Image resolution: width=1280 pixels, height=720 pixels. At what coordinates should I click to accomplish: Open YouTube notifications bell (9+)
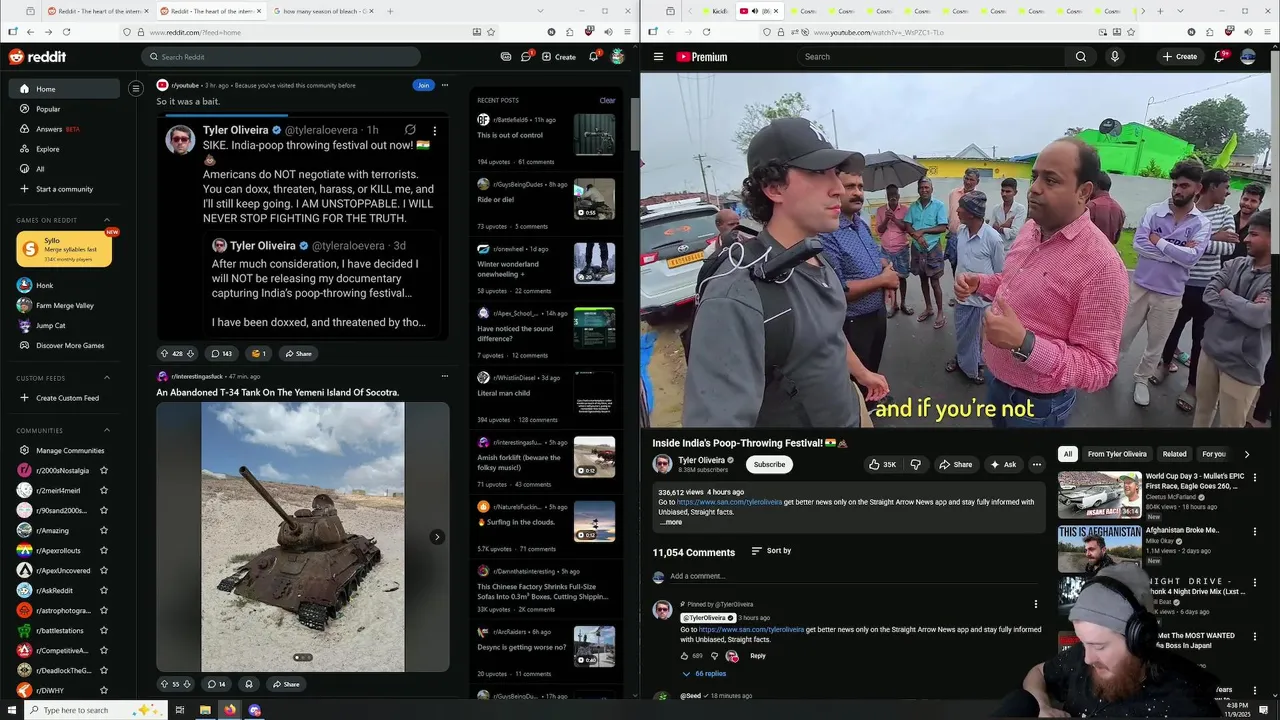click(1219, 57)
